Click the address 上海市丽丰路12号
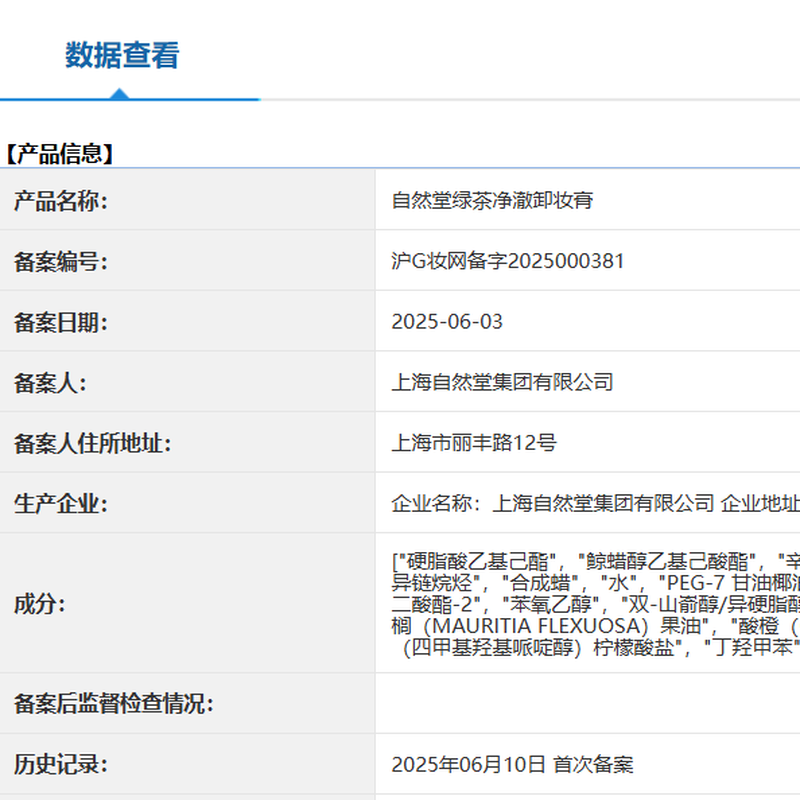This screenshot has height=800, width=800. (473, 443)
